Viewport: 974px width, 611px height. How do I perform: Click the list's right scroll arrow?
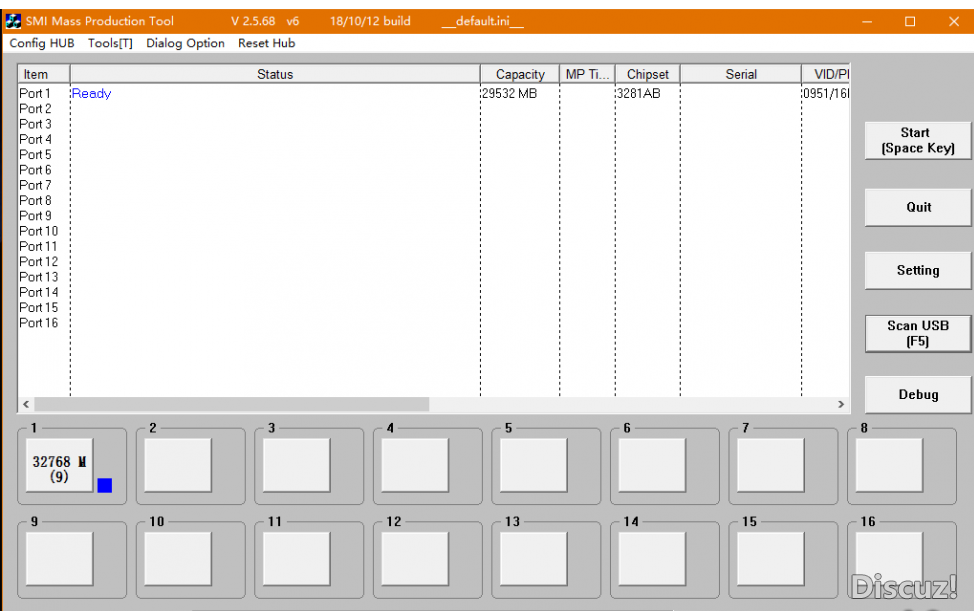coord(841,404)
